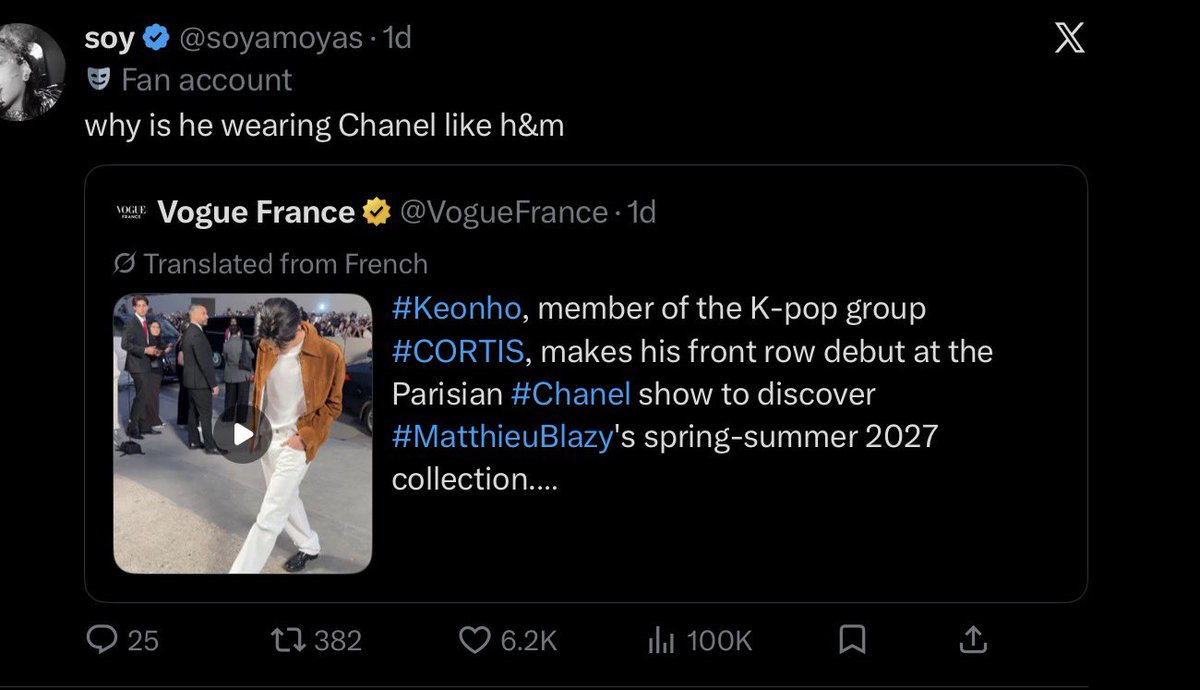Click the X logo in top corner
Screen dimensions: 1200x690
(x=1069, y=40)
